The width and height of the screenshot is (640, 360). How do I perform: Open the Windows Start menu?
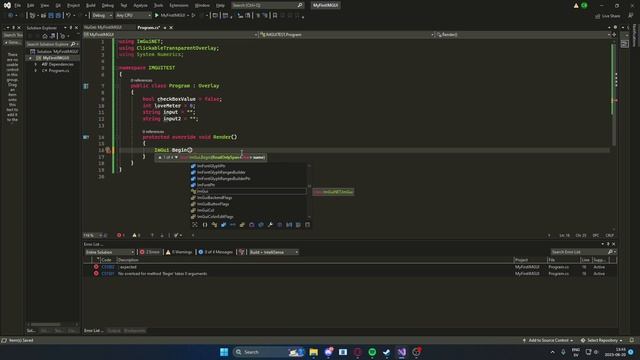pos(224,352)
